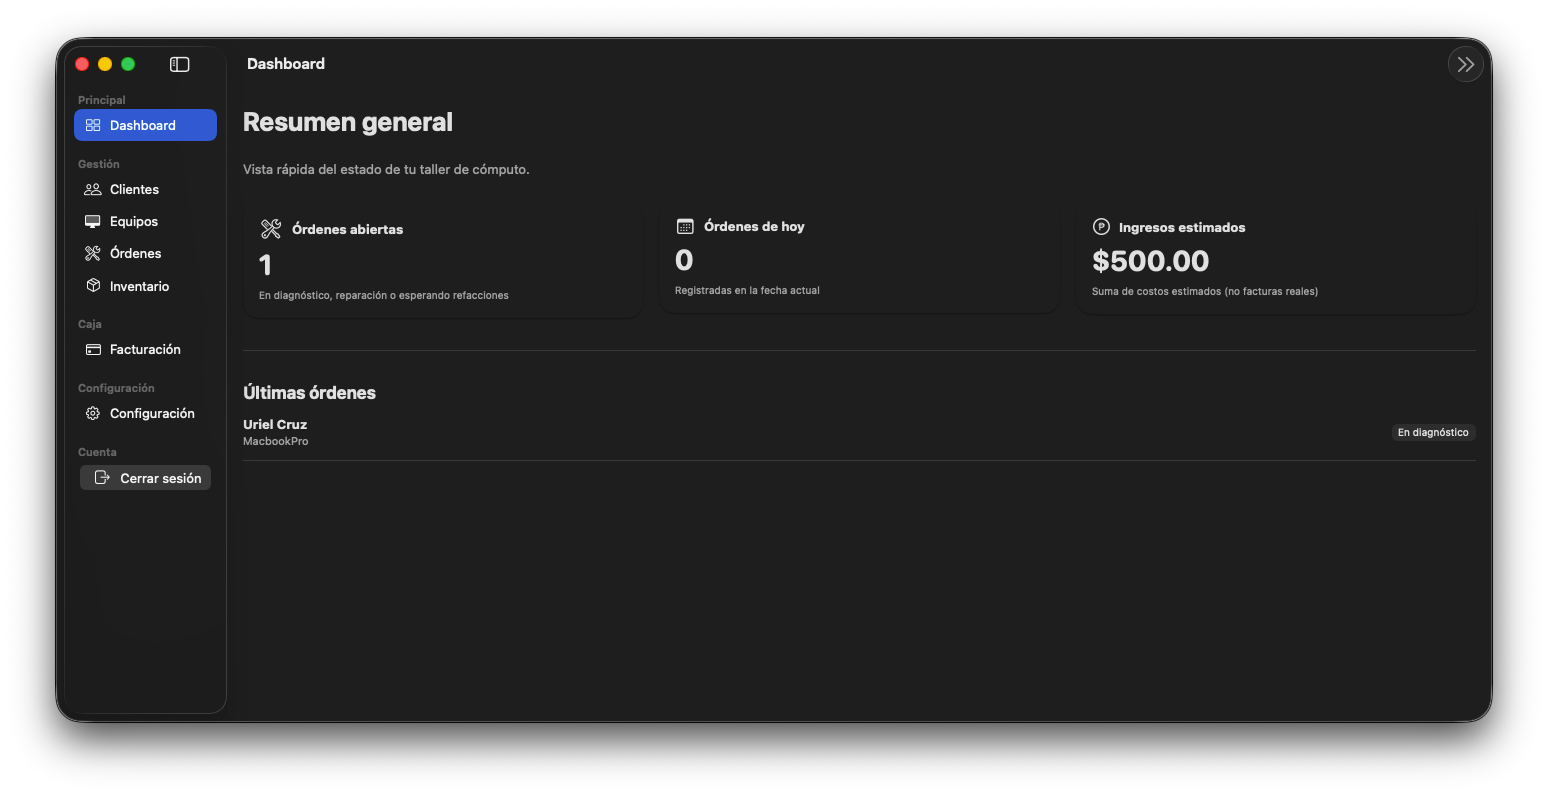
Task: Click the green fullscreen window button
Action: 128,64
